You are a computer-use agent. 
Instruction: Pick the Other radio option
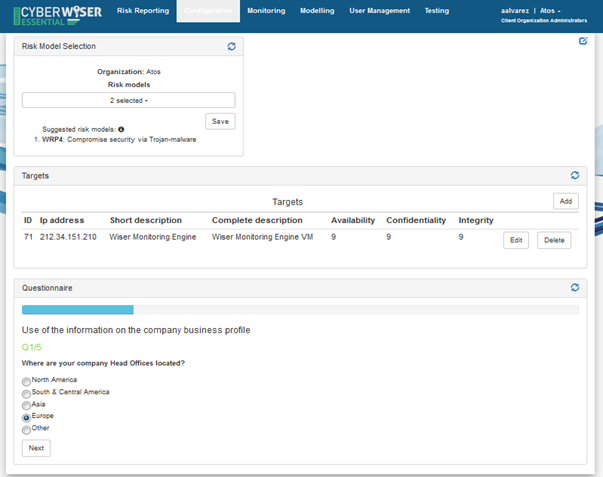[26, 430]
